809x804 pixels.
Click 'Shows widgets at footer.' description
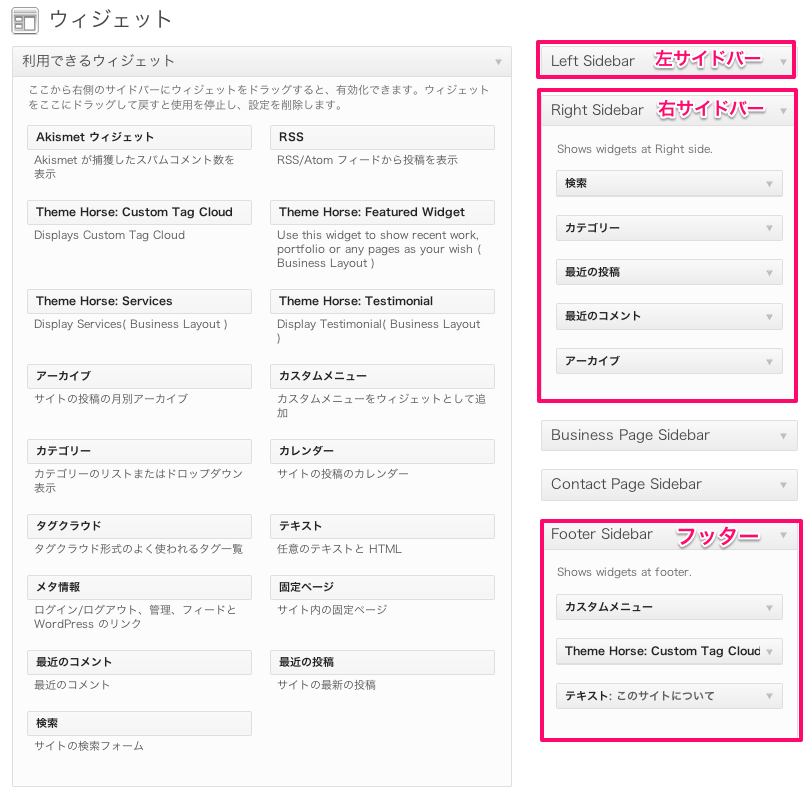[624, 572]
